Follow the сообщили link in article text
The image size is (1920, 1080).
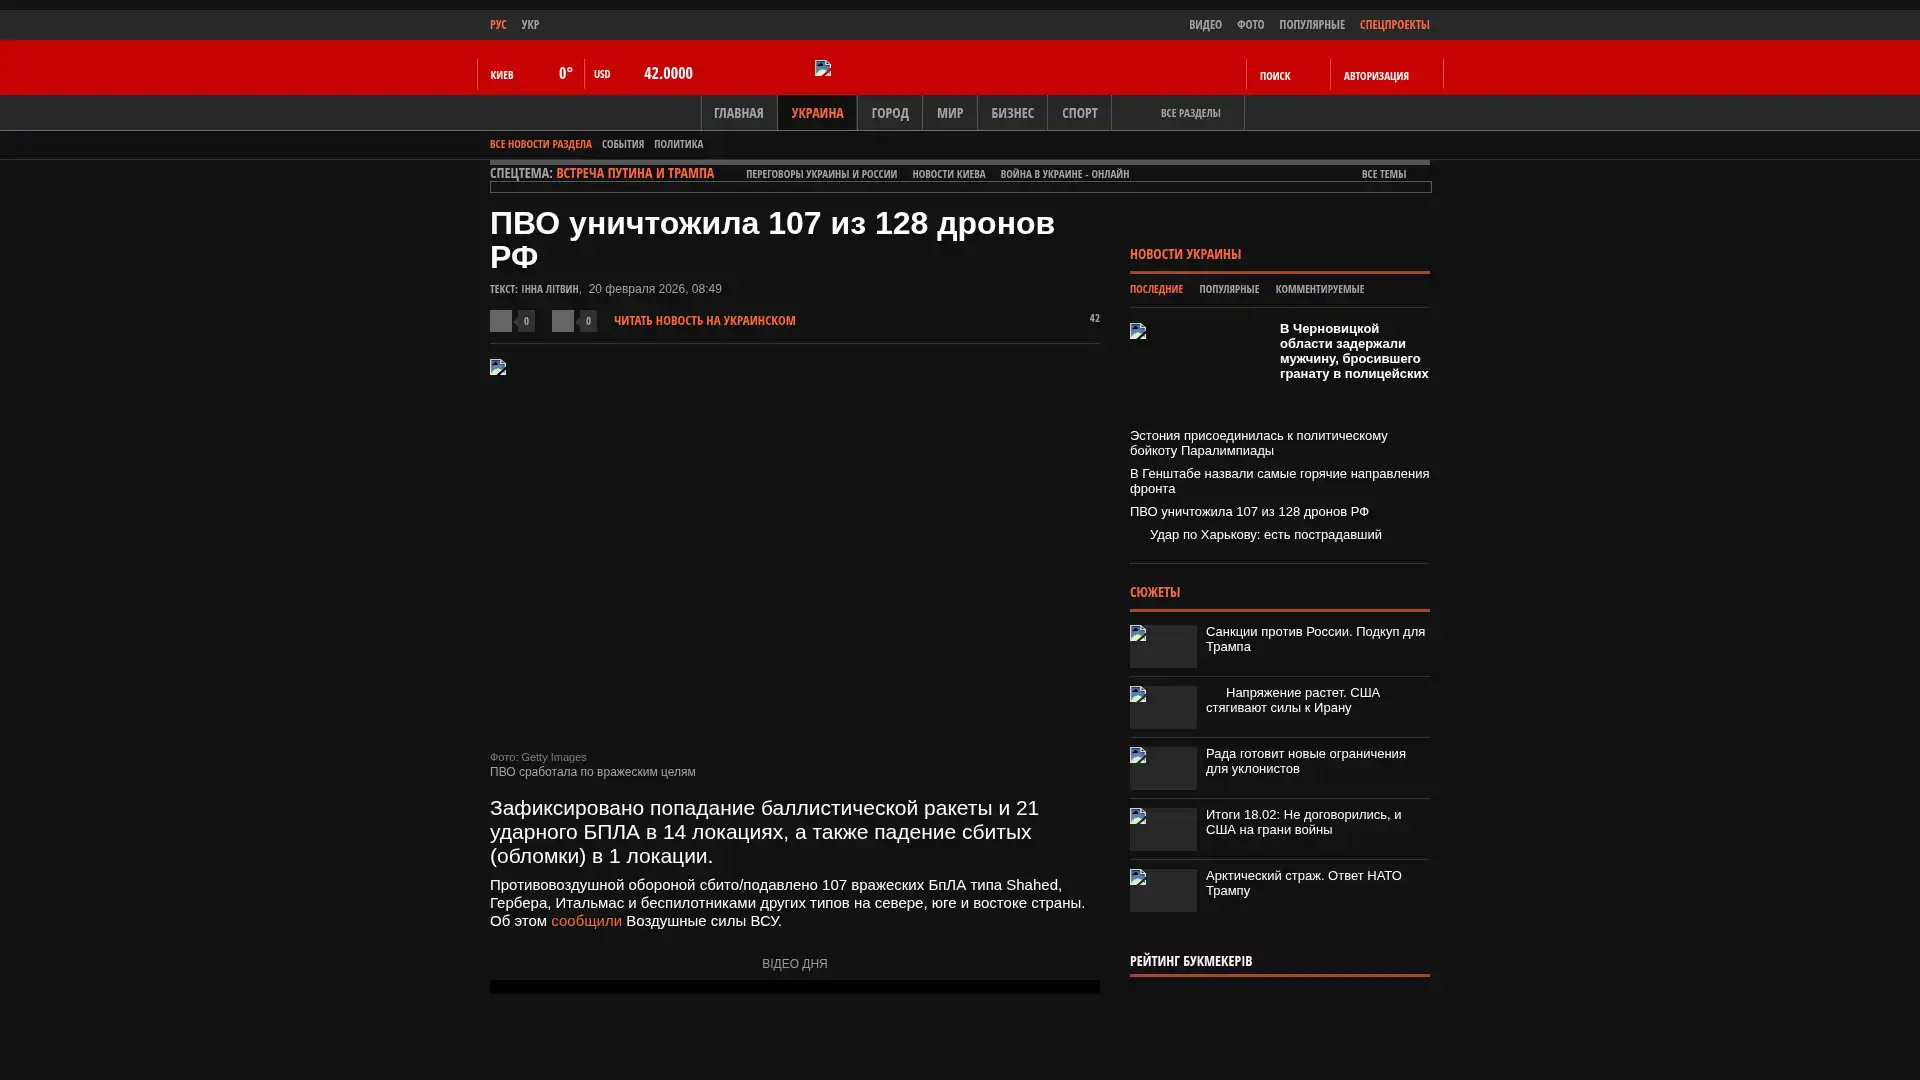tap(586, 921)
